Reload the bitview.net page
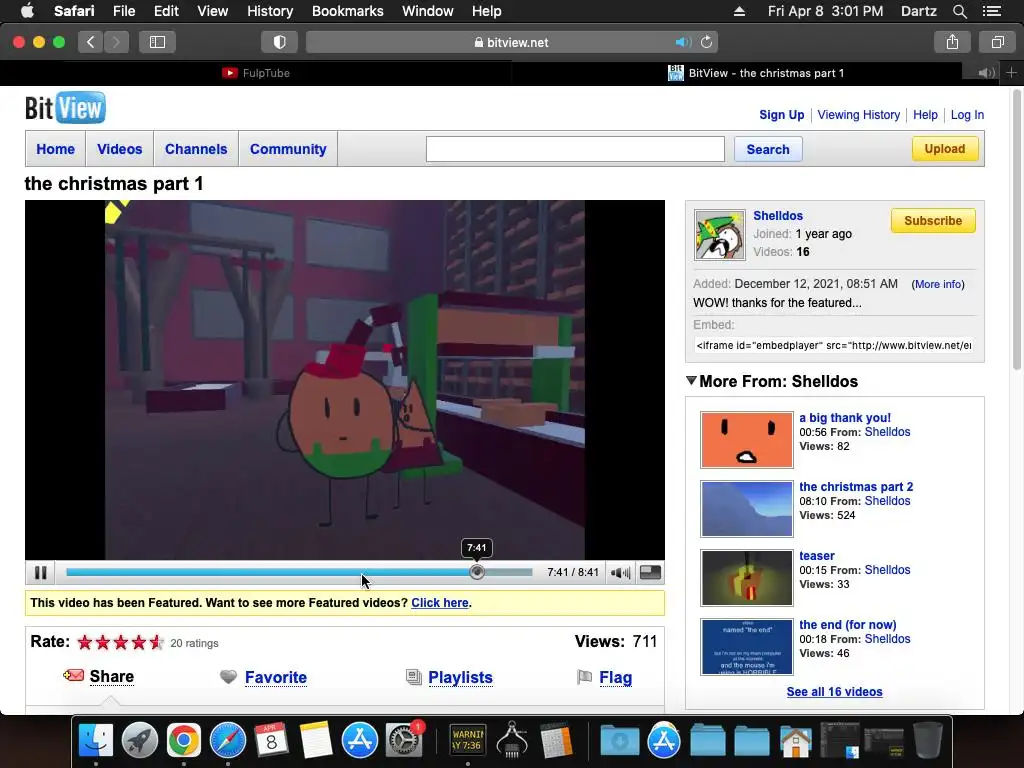The image size is (1024, 768). click(x=707, y=42)
